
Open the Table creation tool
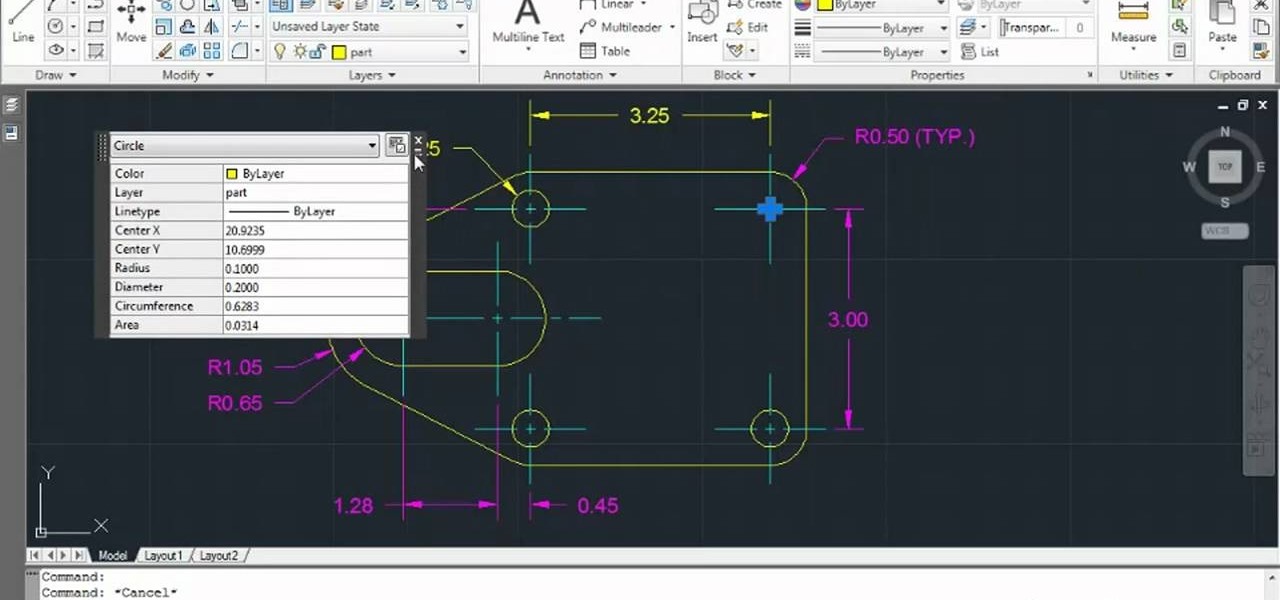point(601,51)
